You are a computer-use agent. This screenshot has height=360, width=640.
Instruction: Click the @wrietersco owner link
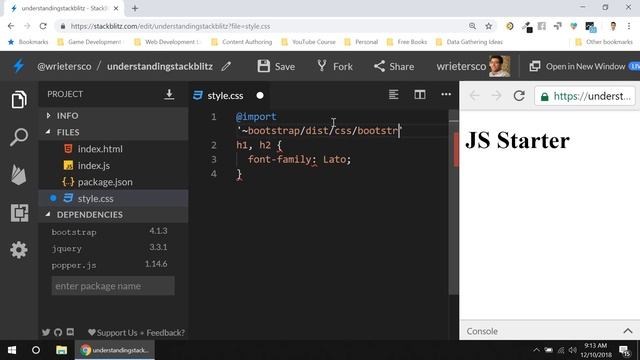64,66
